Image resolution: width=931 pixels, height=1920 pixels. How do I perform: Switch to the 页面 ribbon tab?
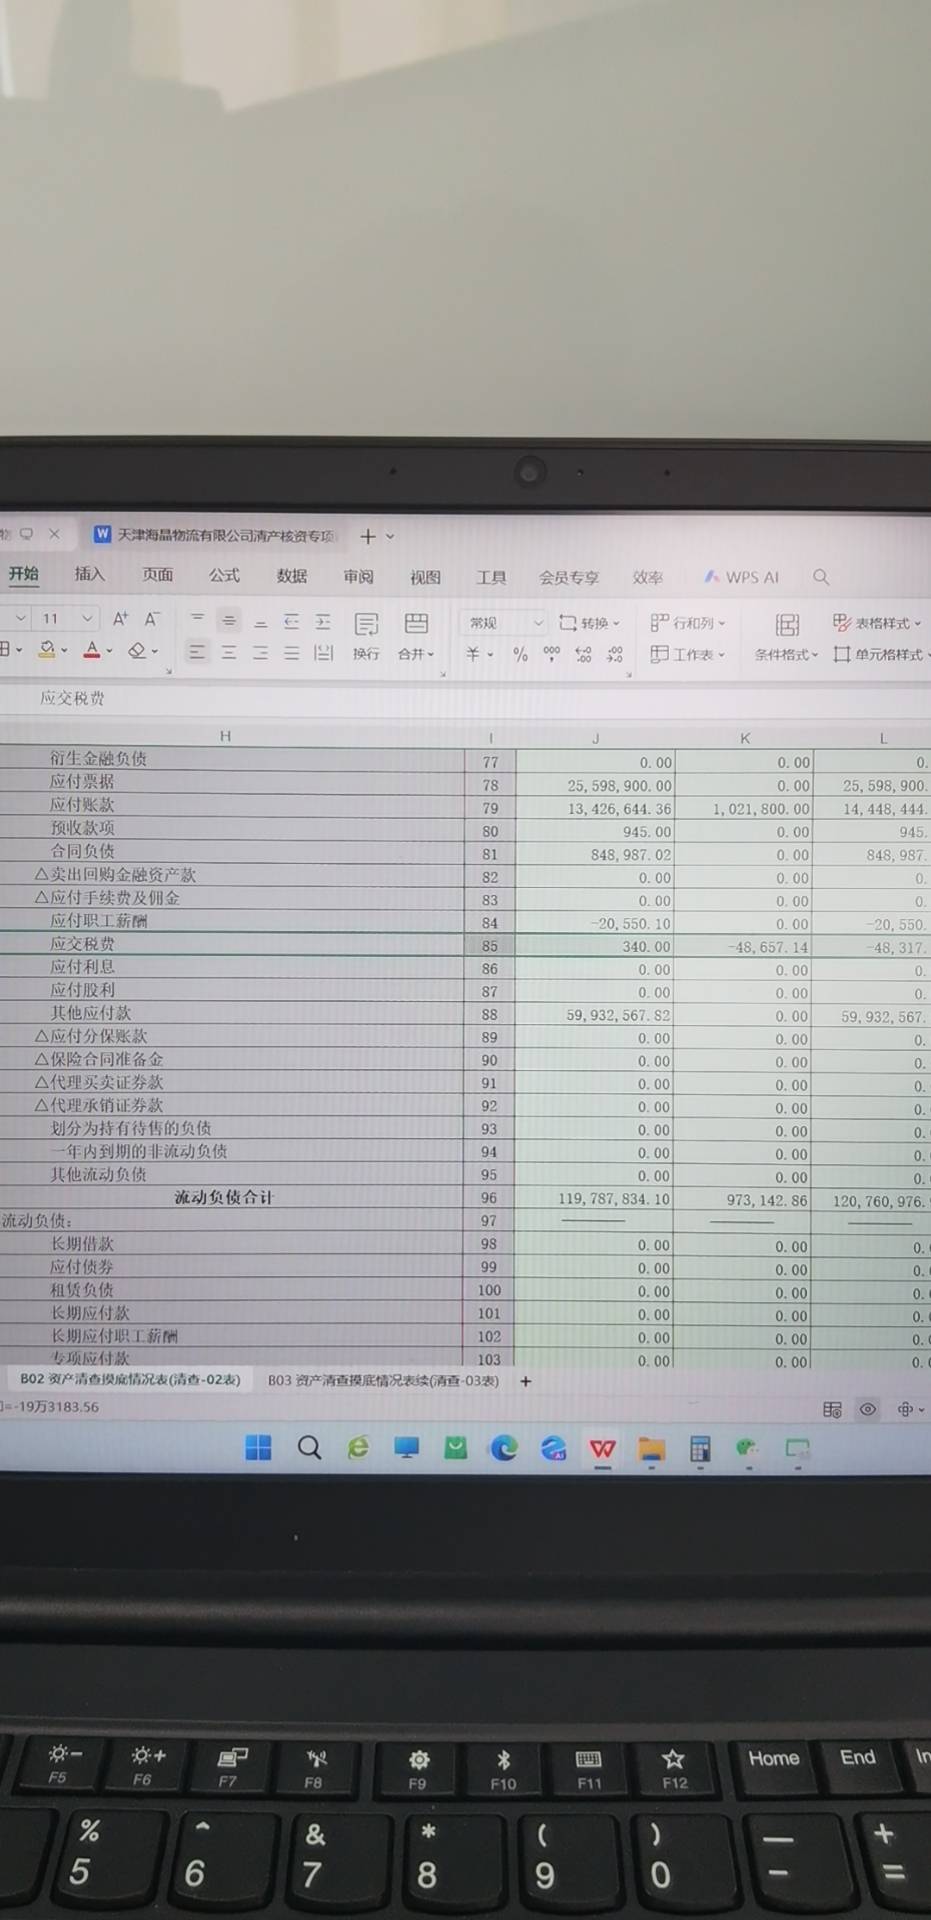pyautogui.click(x=157, y=575)
